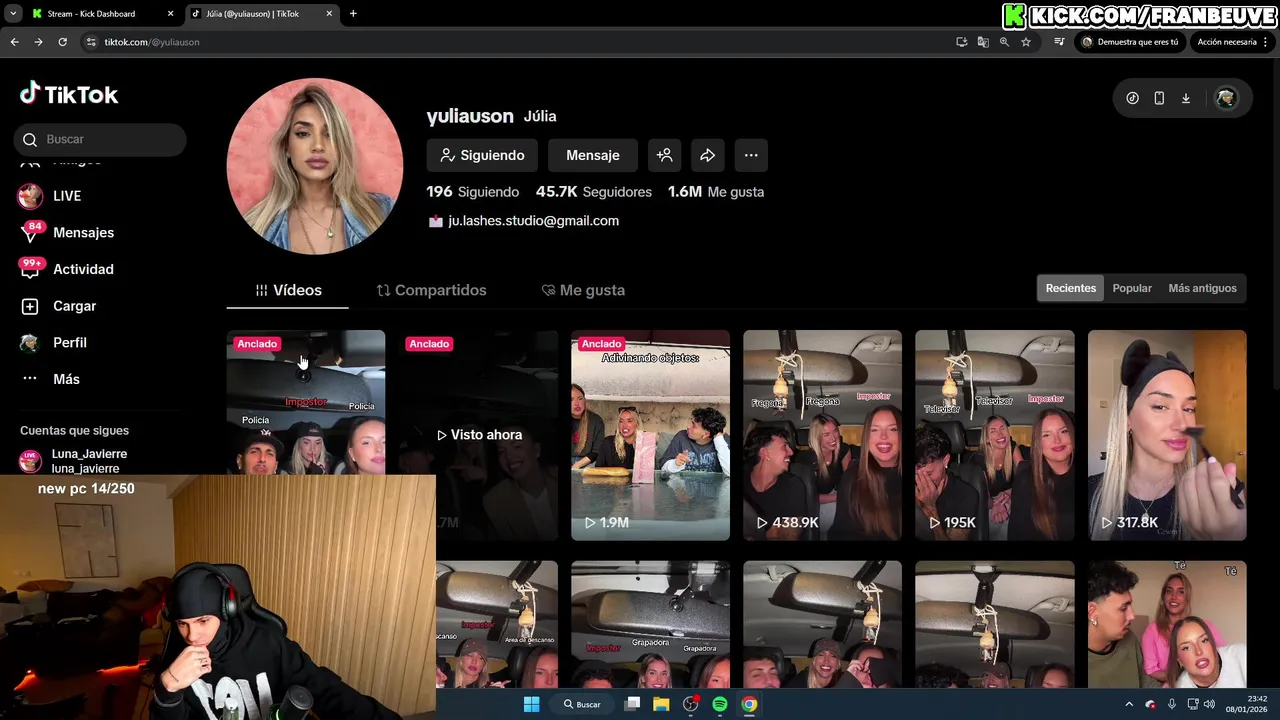
Task: Open Spotify from the taskbar
Action: 720,704
